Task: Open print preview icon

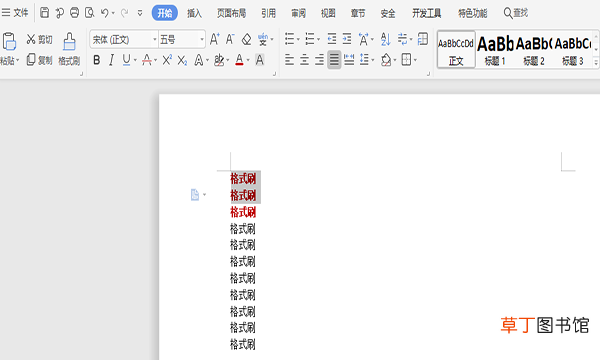Action: [90, 13]
